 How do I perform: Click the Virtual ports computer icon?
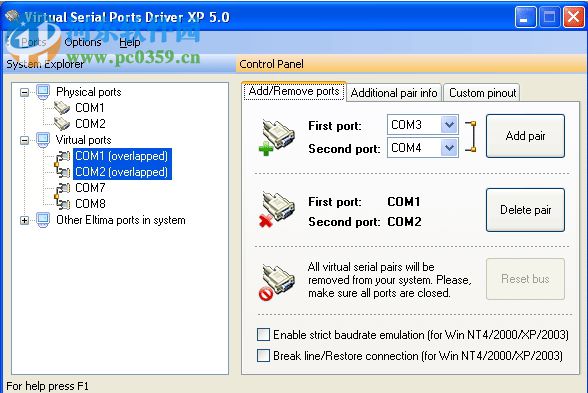click(x=43, y=140)
